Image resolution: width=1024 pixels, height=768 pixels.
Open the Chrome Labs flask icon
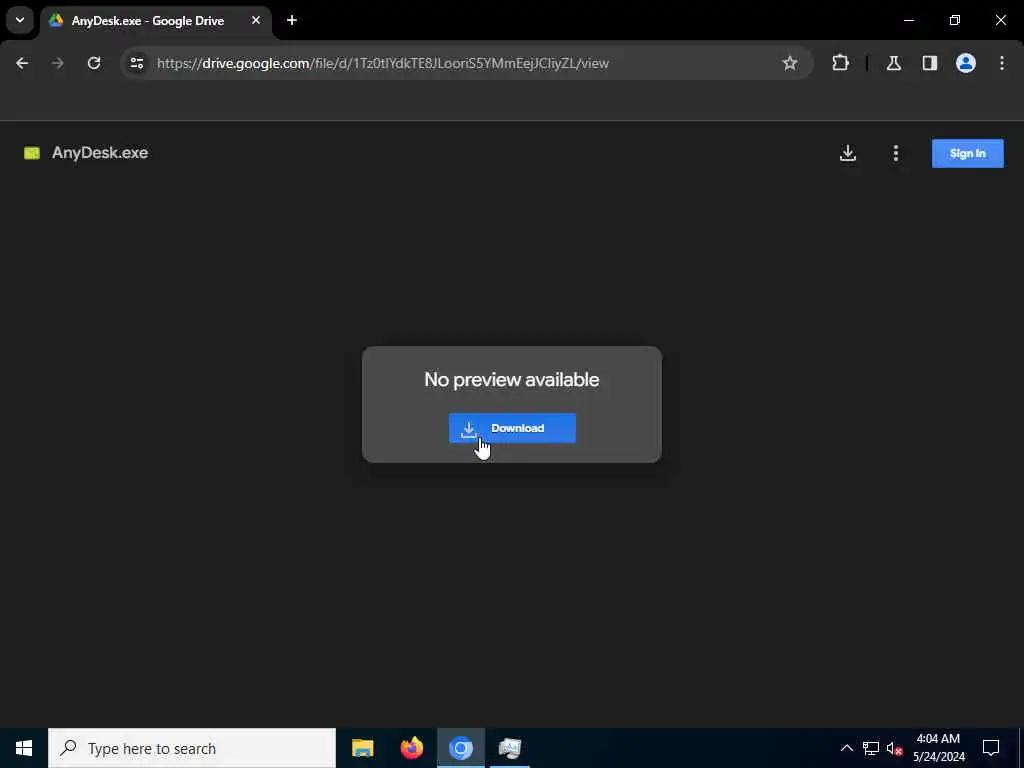click(893, 63)
